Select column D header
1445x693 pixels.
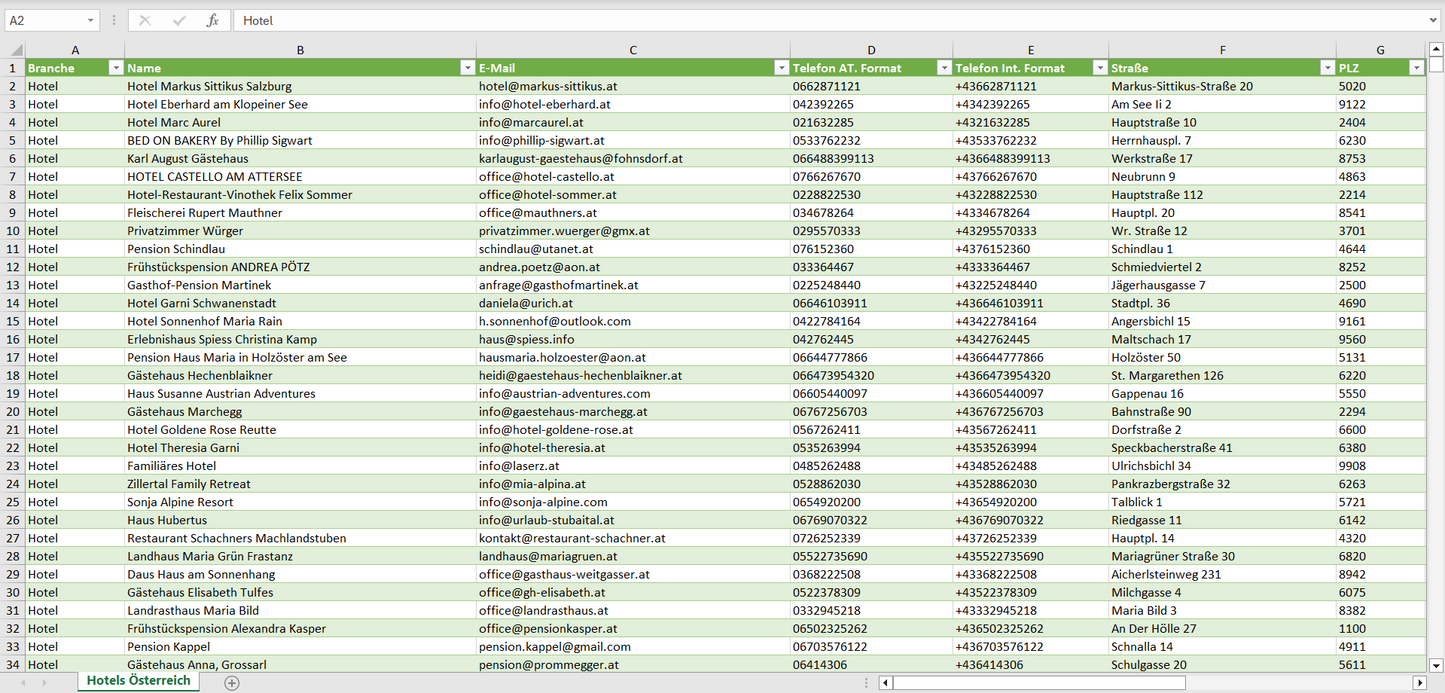coord(871,50)
